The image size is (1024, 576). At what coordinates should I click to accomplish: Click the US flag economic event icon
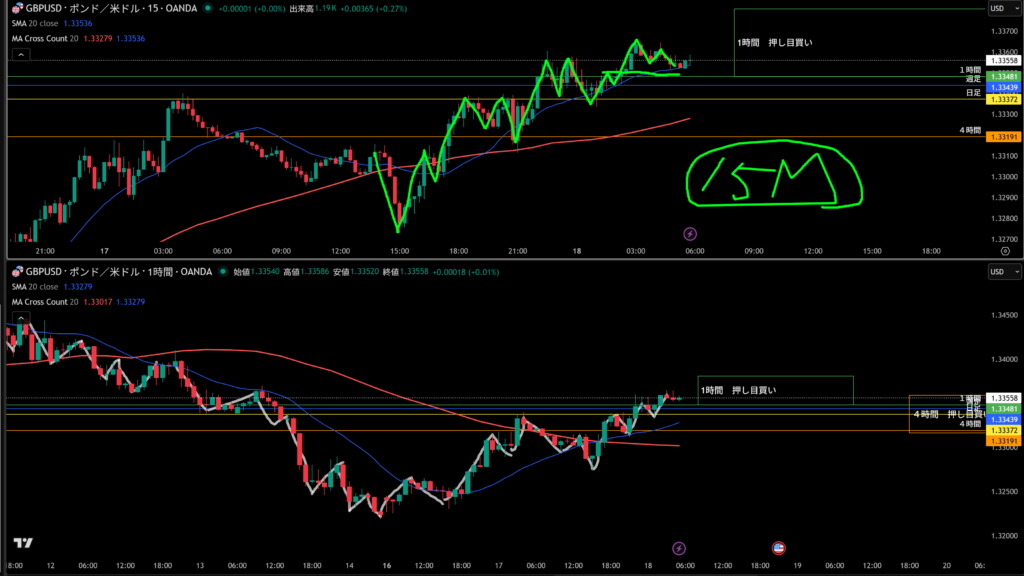779,547
